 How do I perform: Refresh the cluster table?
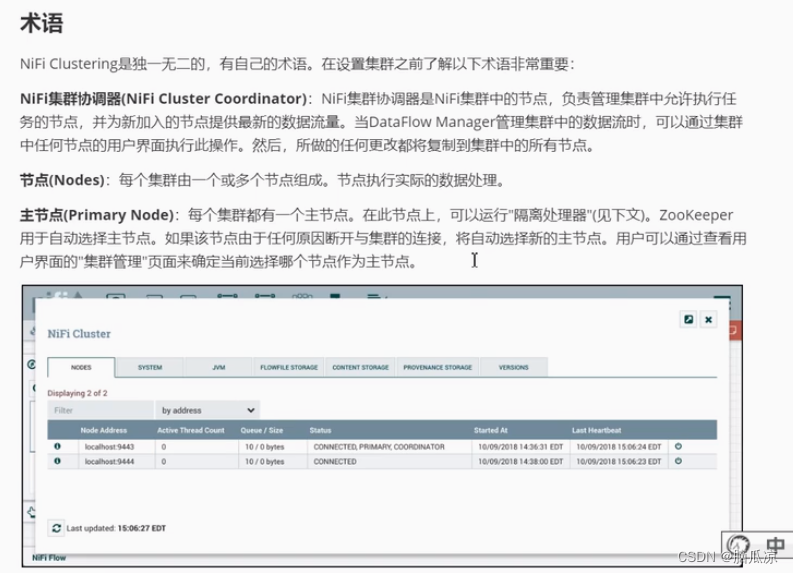(56, 528)
